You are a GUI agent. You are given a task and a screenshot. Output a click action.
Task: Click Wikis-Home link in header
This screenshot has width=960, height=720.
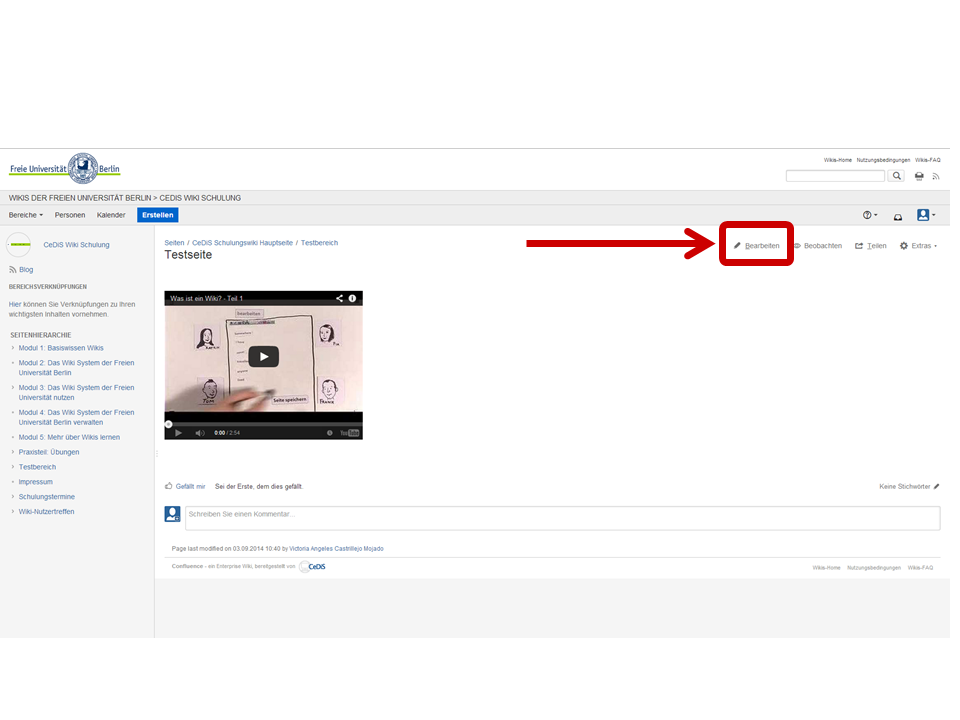click(838, 160)
